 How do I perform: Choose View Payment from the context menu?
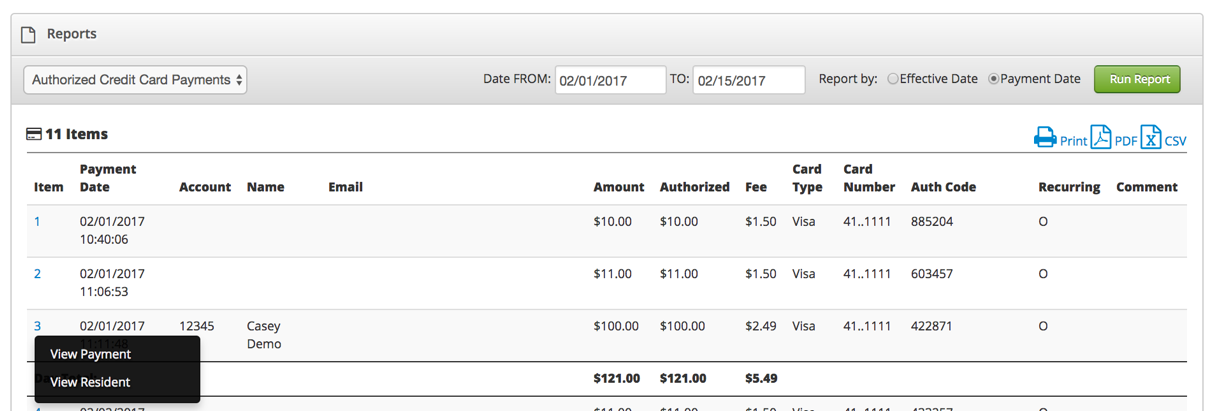click(91, 354)
